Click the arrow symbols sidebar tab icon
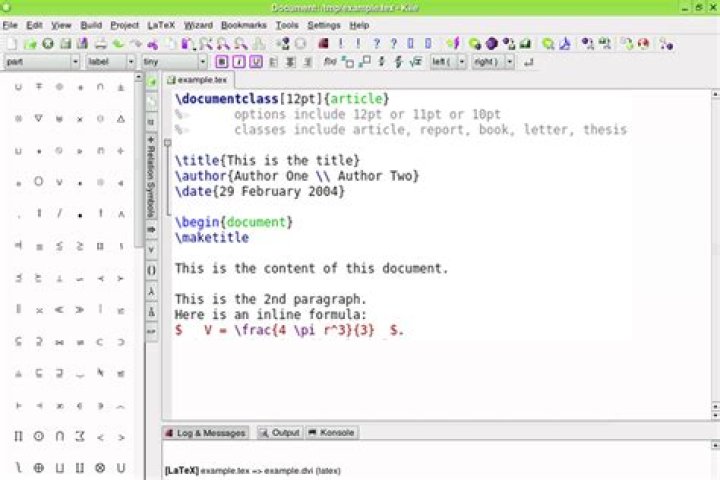720x480 pixels. coord(151,229)
